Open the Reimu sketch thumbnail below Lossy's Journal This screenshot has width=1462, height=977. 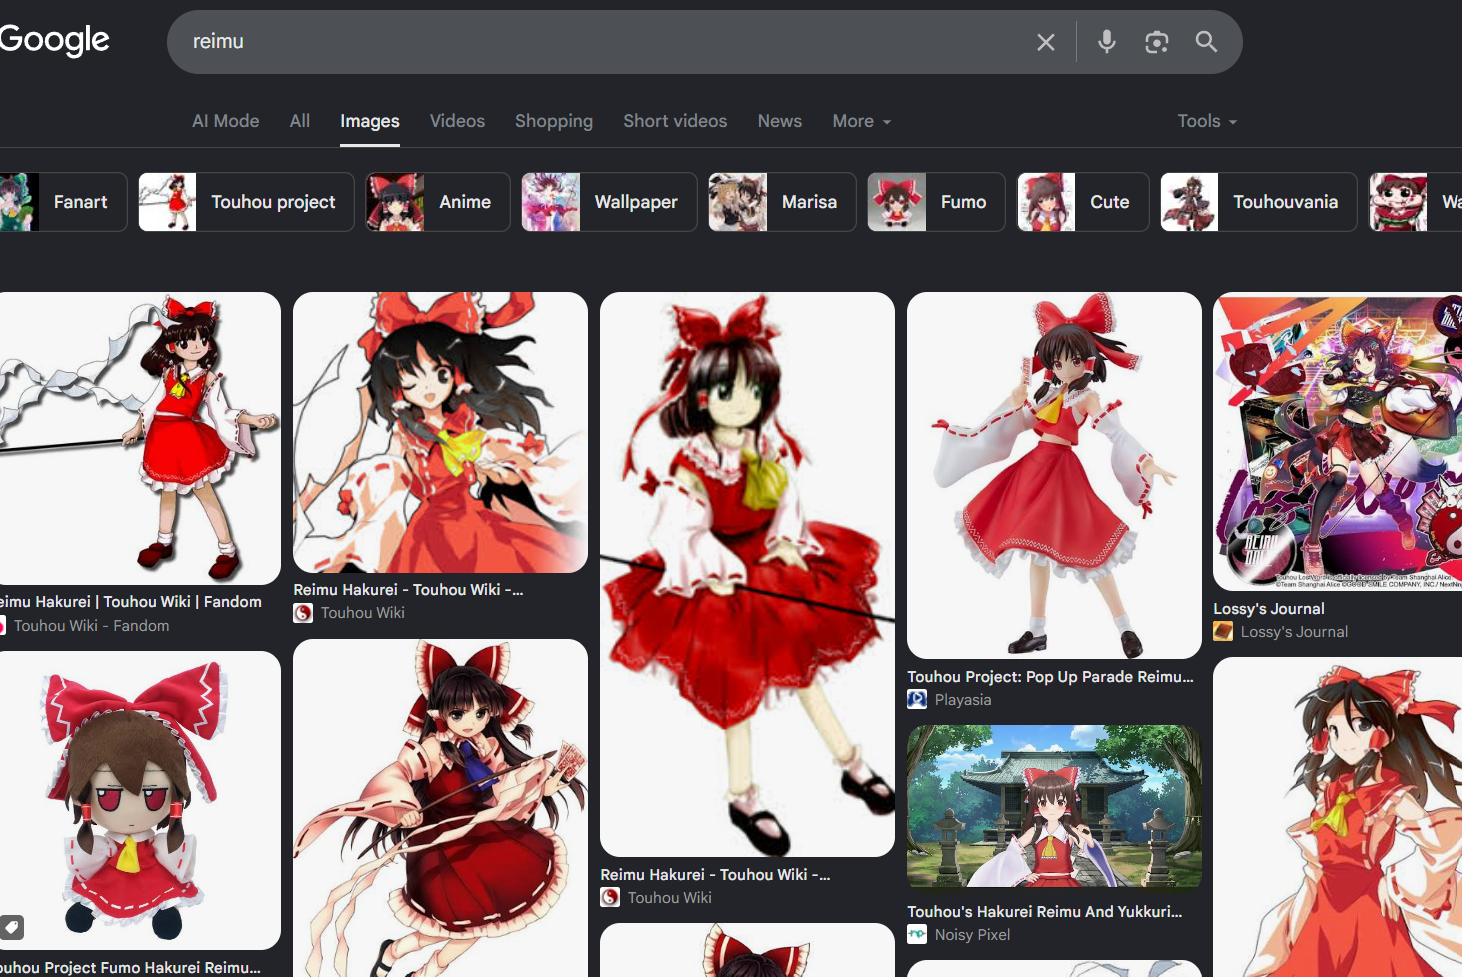1338,817
